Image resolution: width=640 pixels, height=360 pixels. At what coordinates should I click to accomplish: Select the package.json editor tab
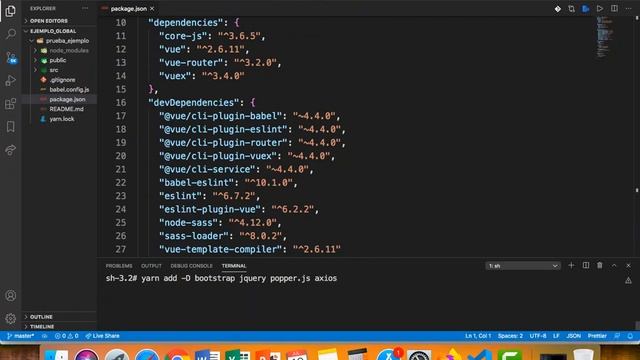128,9
